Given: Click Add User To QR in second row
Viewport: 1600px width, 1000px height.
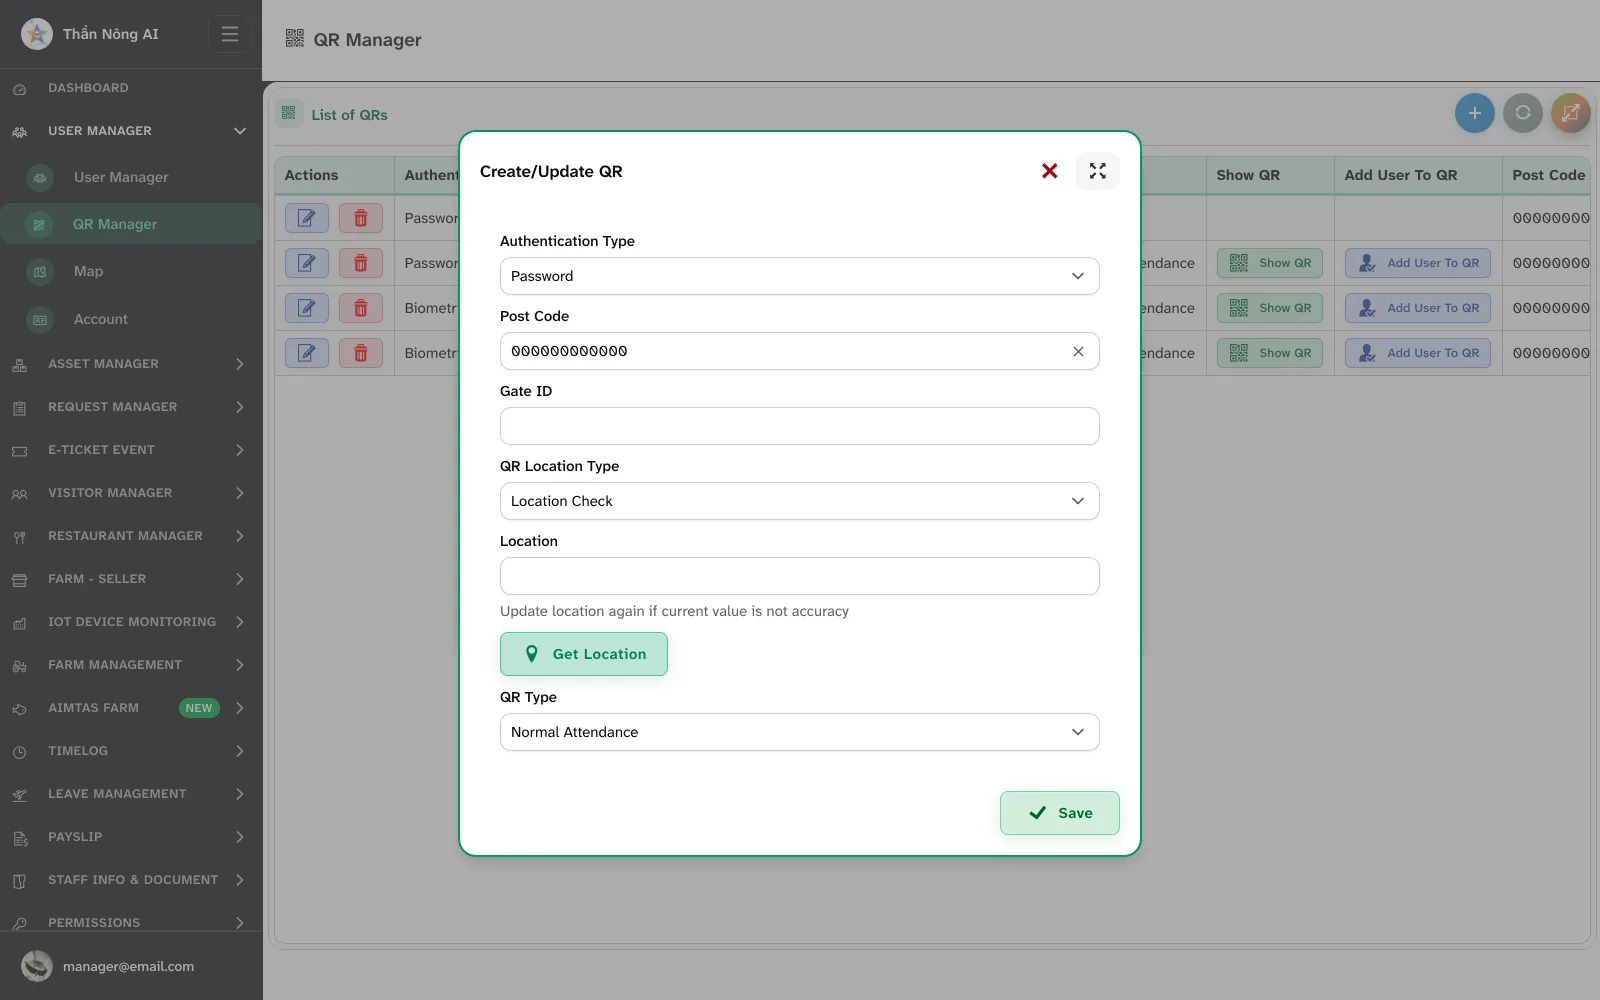Looking at the screenshot, I should [1418, 263].
